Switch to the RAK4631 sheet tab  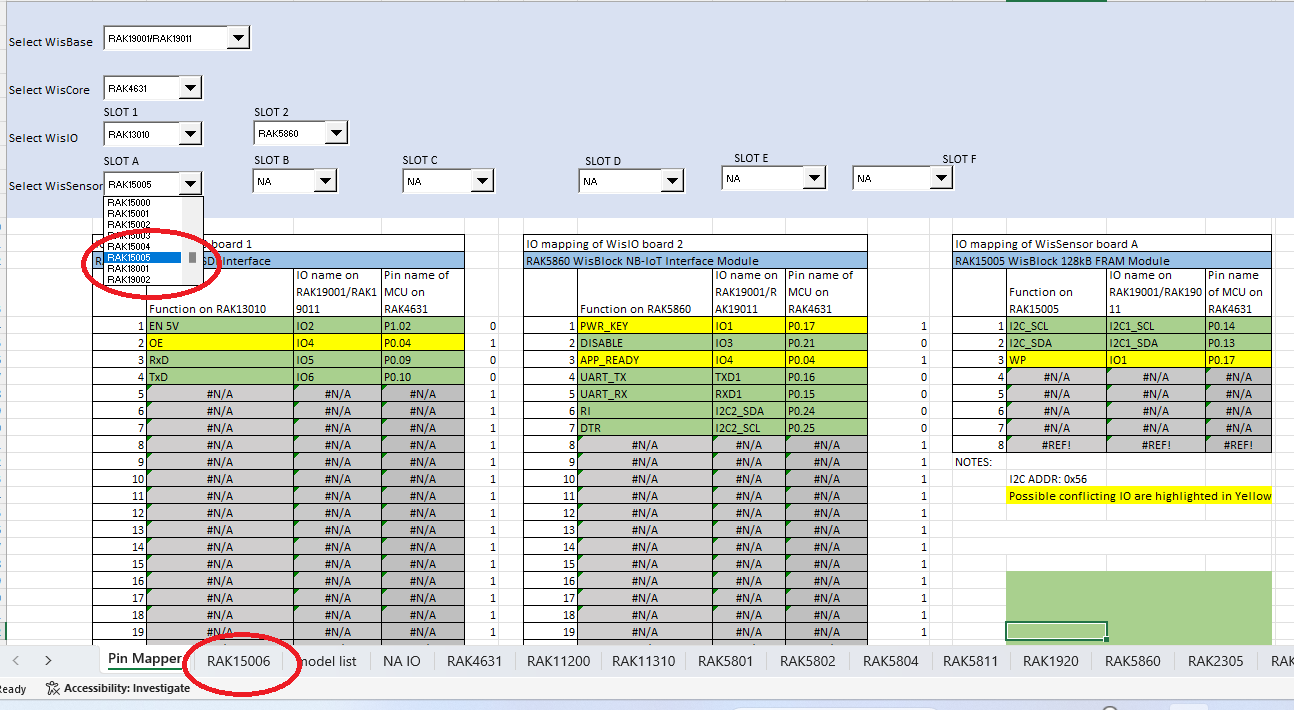click(x=474, y=660)
